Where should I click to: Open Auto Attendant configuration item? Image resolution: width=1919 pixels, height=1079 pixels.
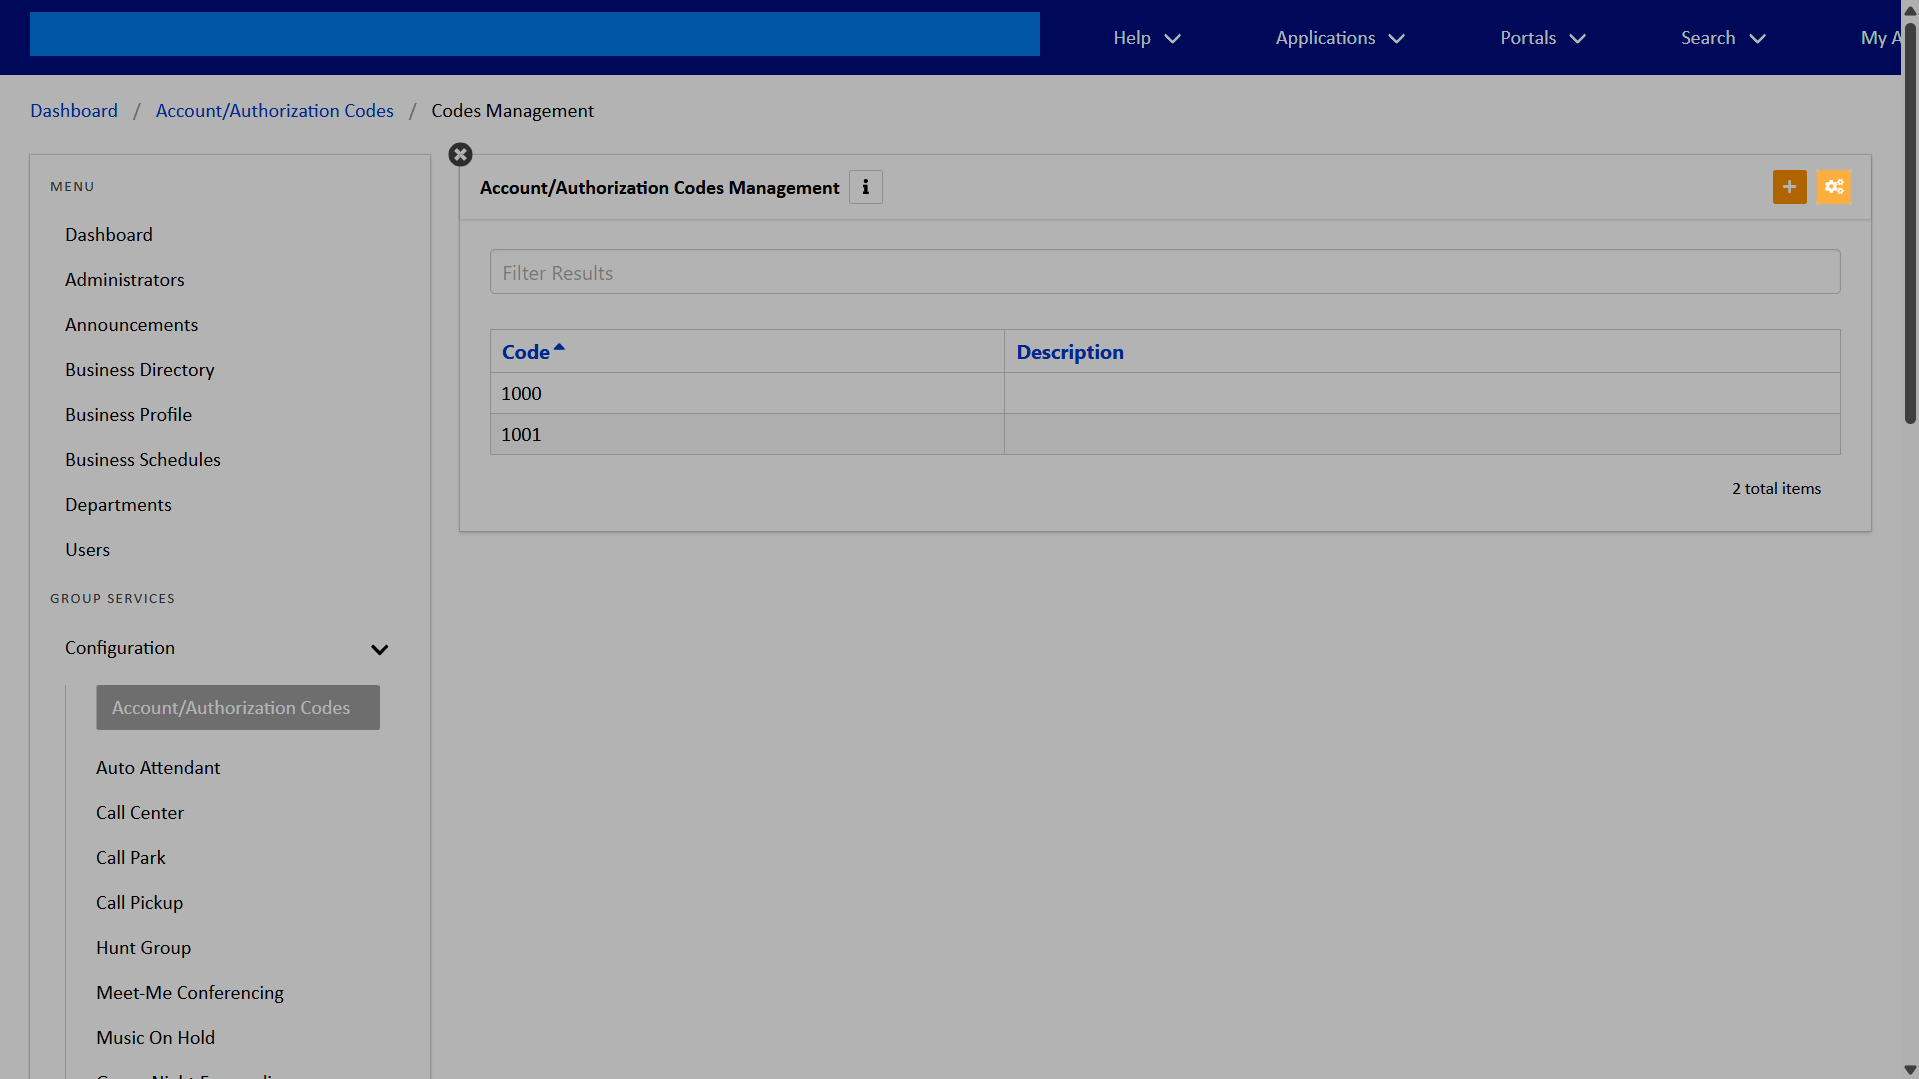point(158,768)
